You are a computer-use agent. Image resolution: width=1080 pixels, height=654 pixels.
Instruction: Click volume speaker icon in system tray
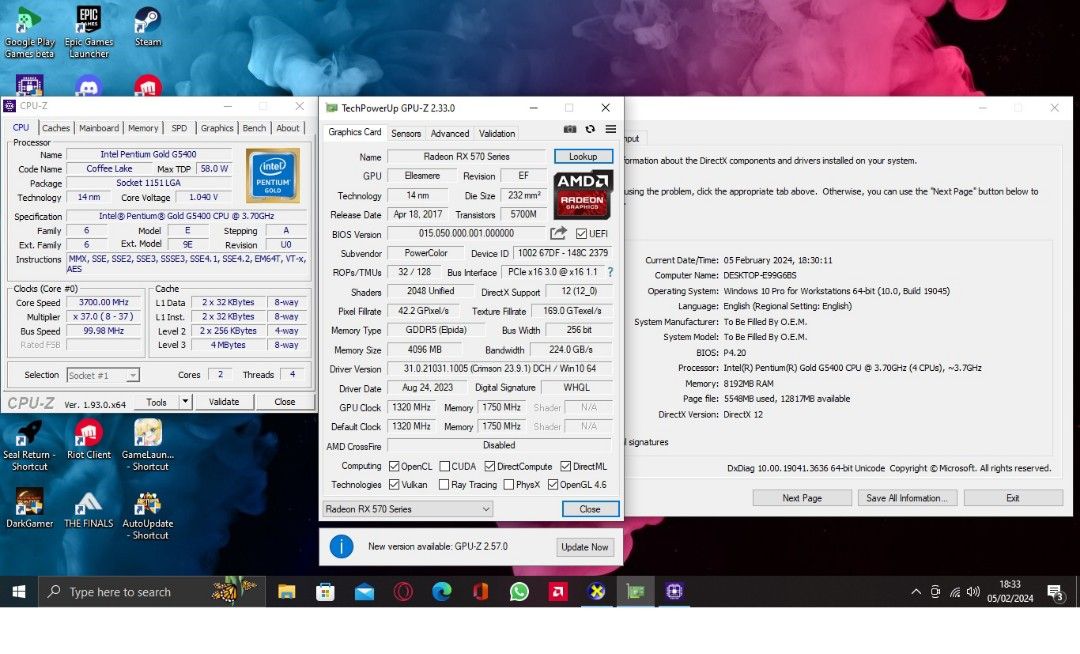(973, 591)
